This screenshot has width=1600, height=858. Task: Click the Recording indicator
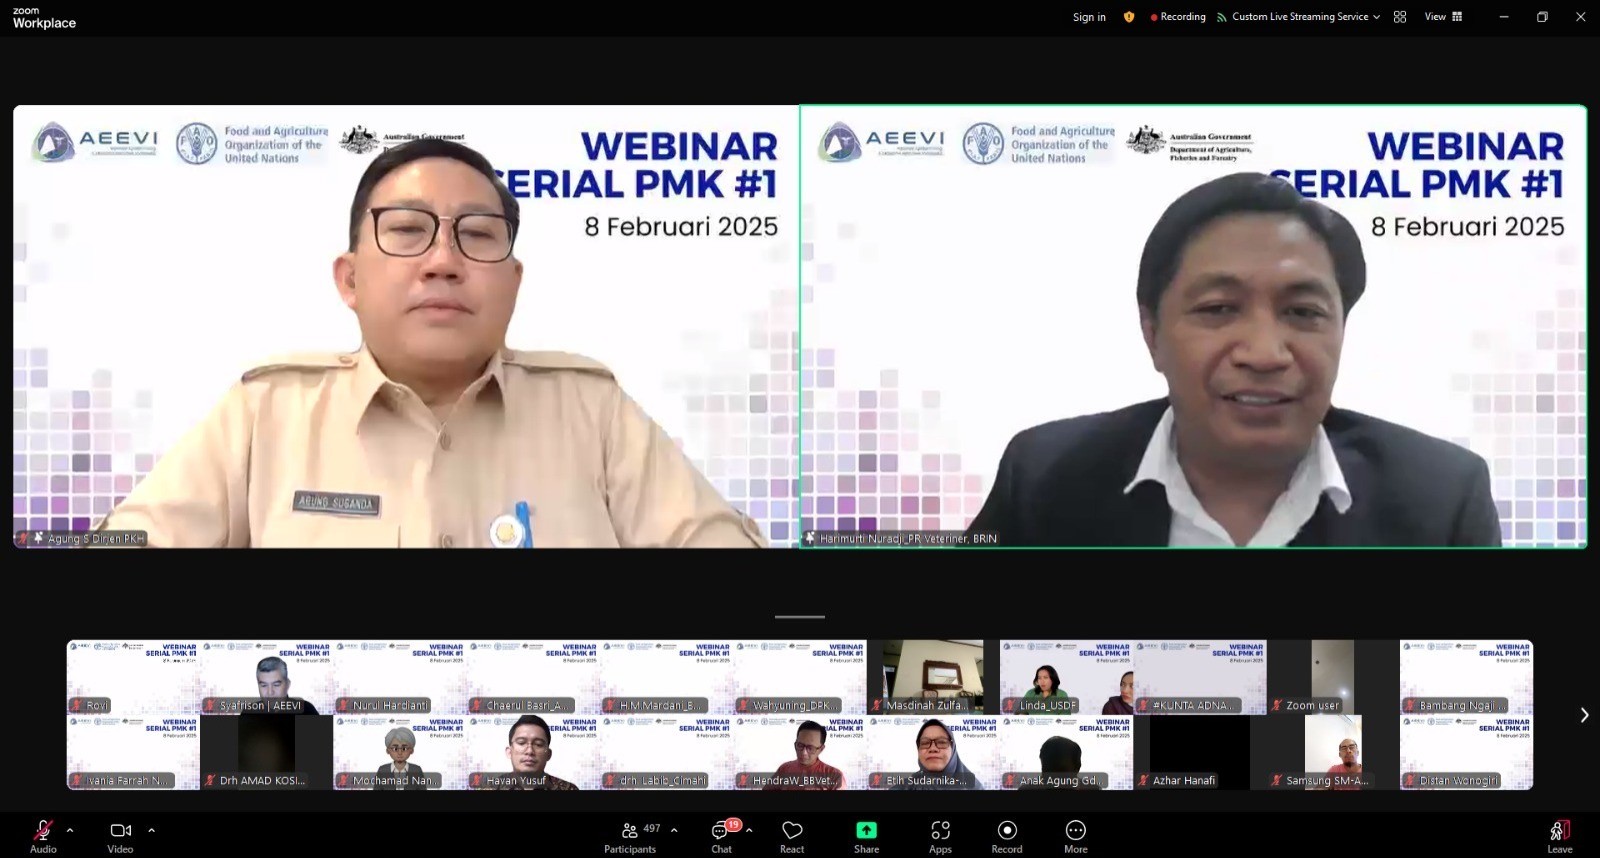pos(1178,17)
